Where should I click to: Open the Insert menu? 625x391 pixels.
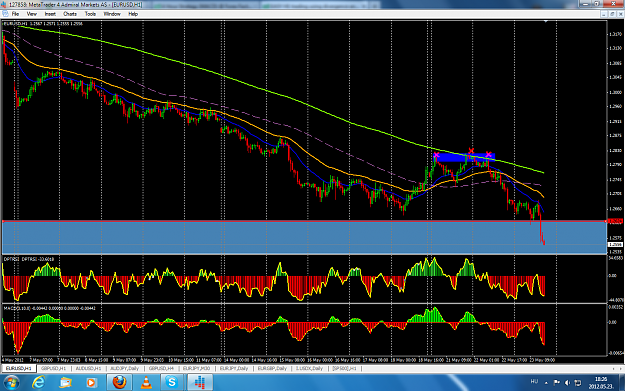point(50,14)
